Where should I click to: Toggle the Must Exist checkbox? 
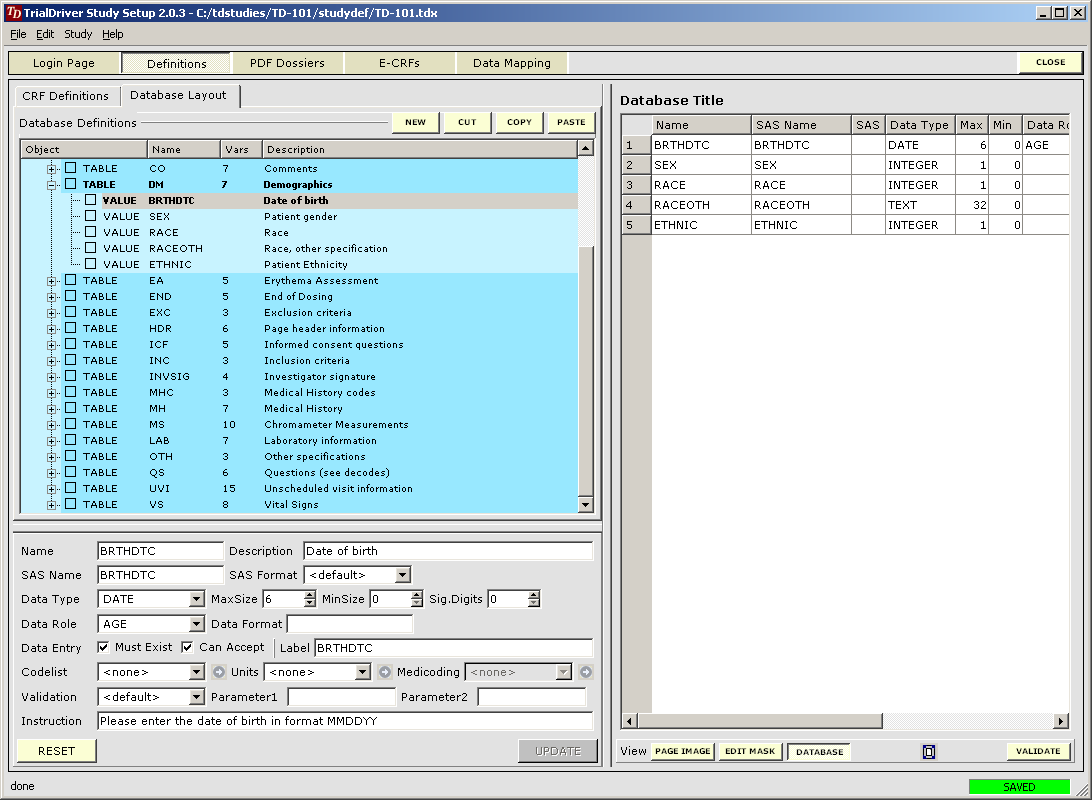pyautogui.click(x=103, y=647)
